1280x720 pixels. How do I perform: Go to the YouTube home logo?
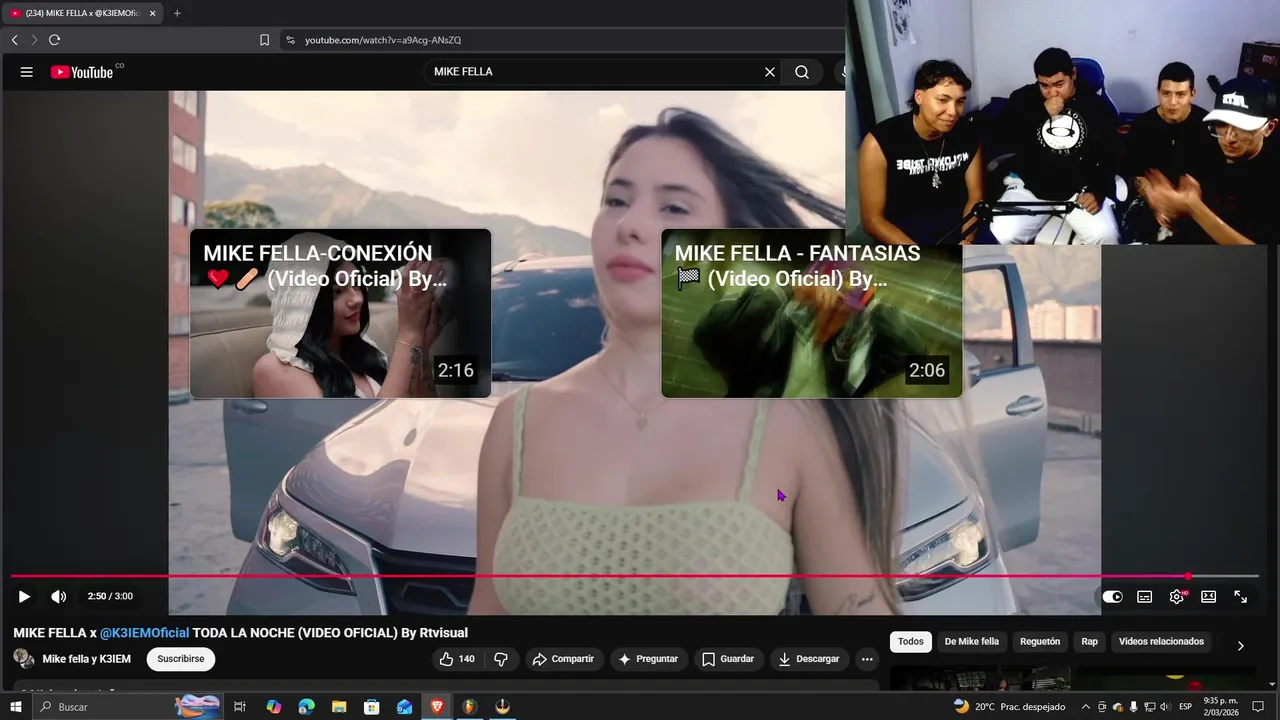(82, 72)
